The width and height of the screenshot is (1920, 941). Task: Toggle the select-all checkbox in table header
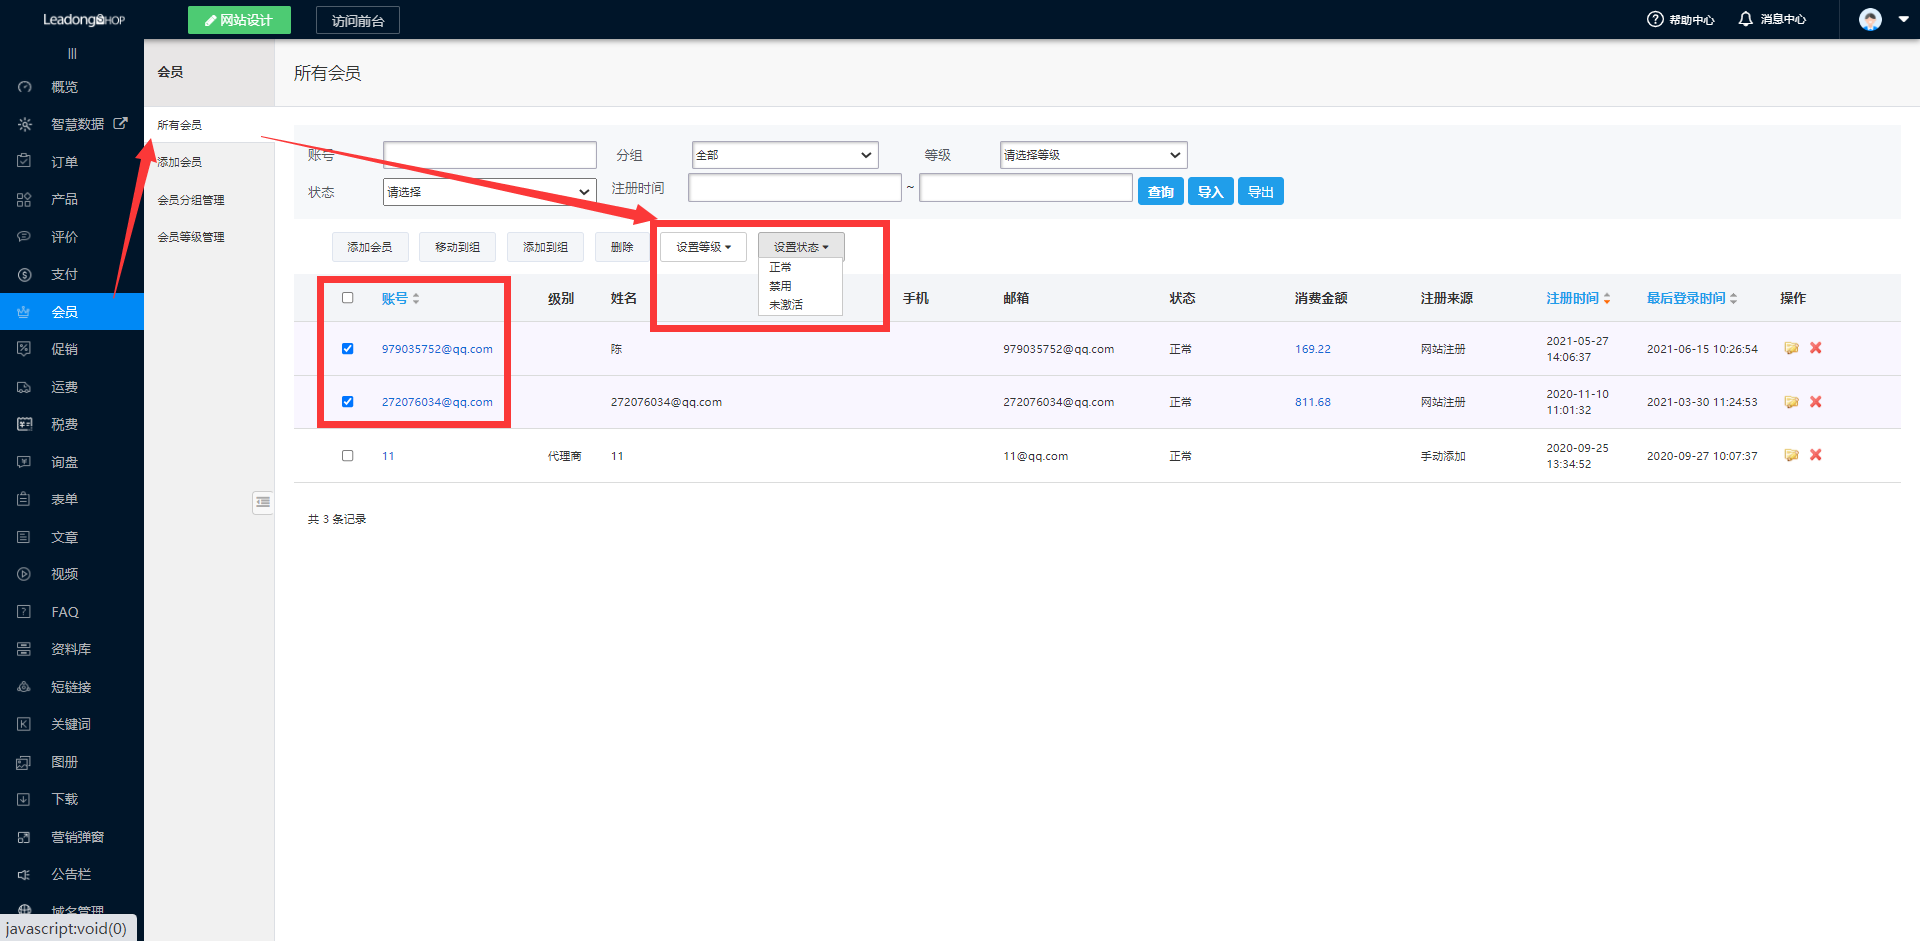click(x=348, y=298)
